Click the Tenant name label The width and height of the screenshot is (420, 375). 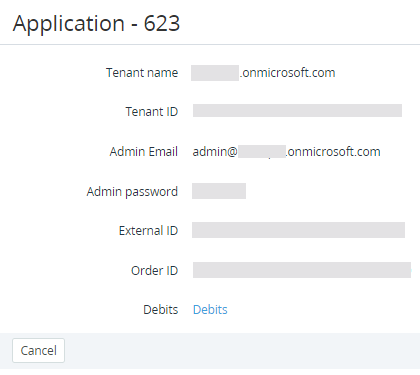tap(142, 73)
